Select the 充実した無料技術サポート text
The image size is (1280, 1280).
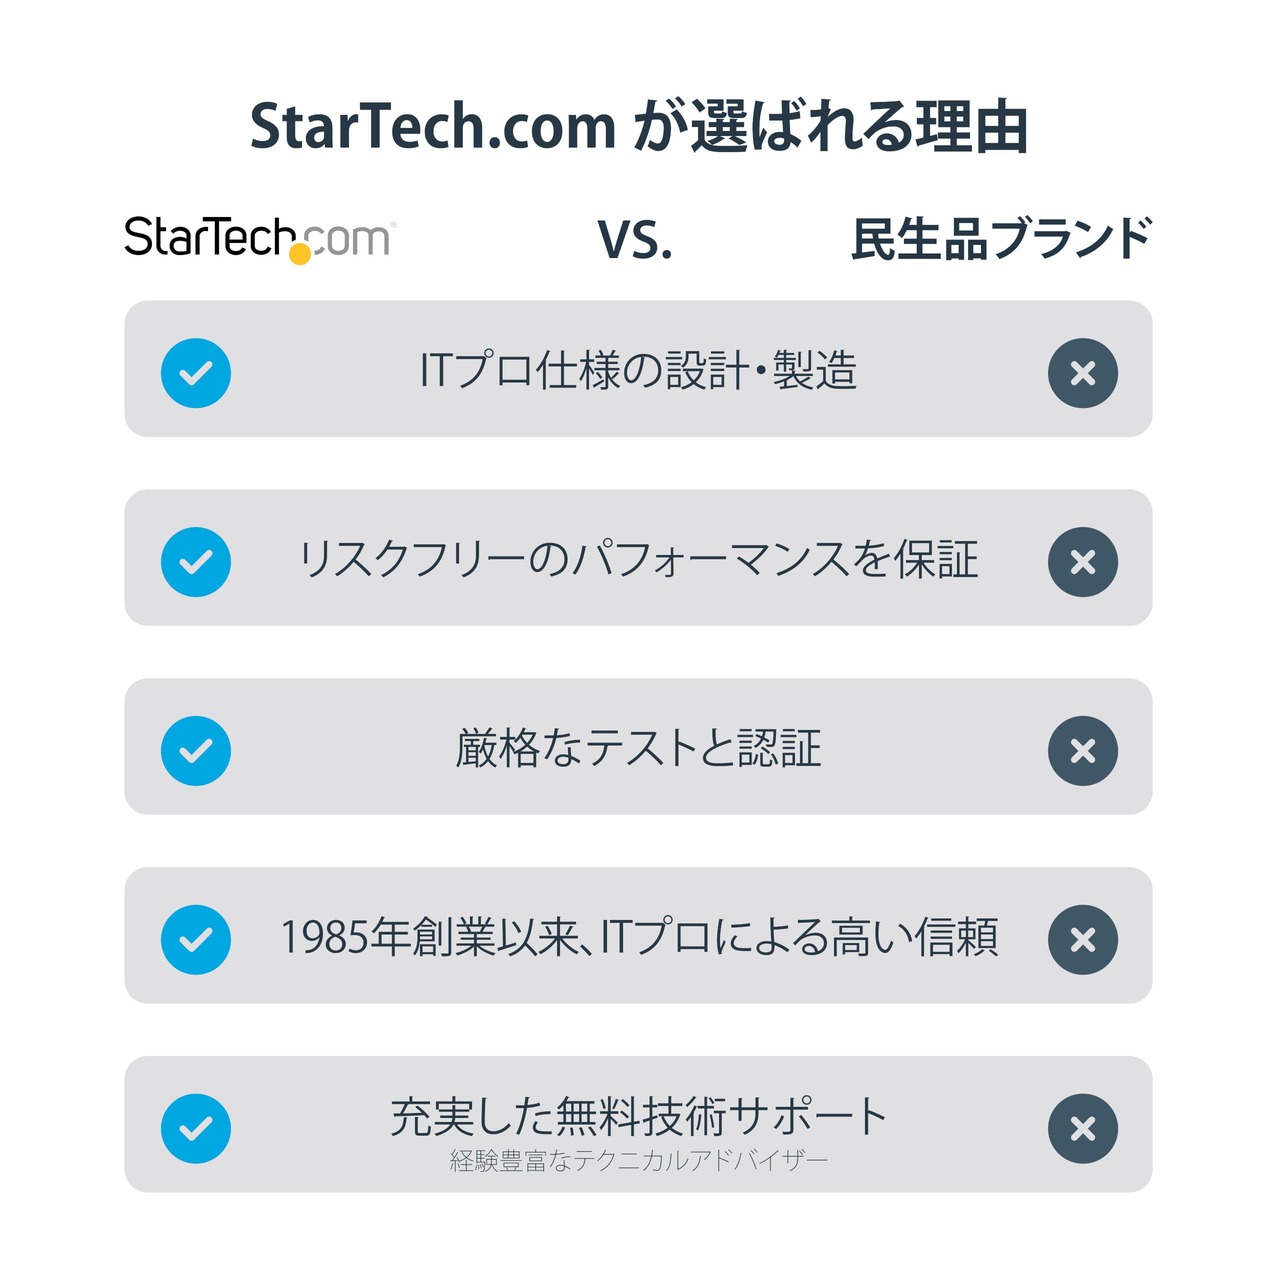(x=638, y=1117)
